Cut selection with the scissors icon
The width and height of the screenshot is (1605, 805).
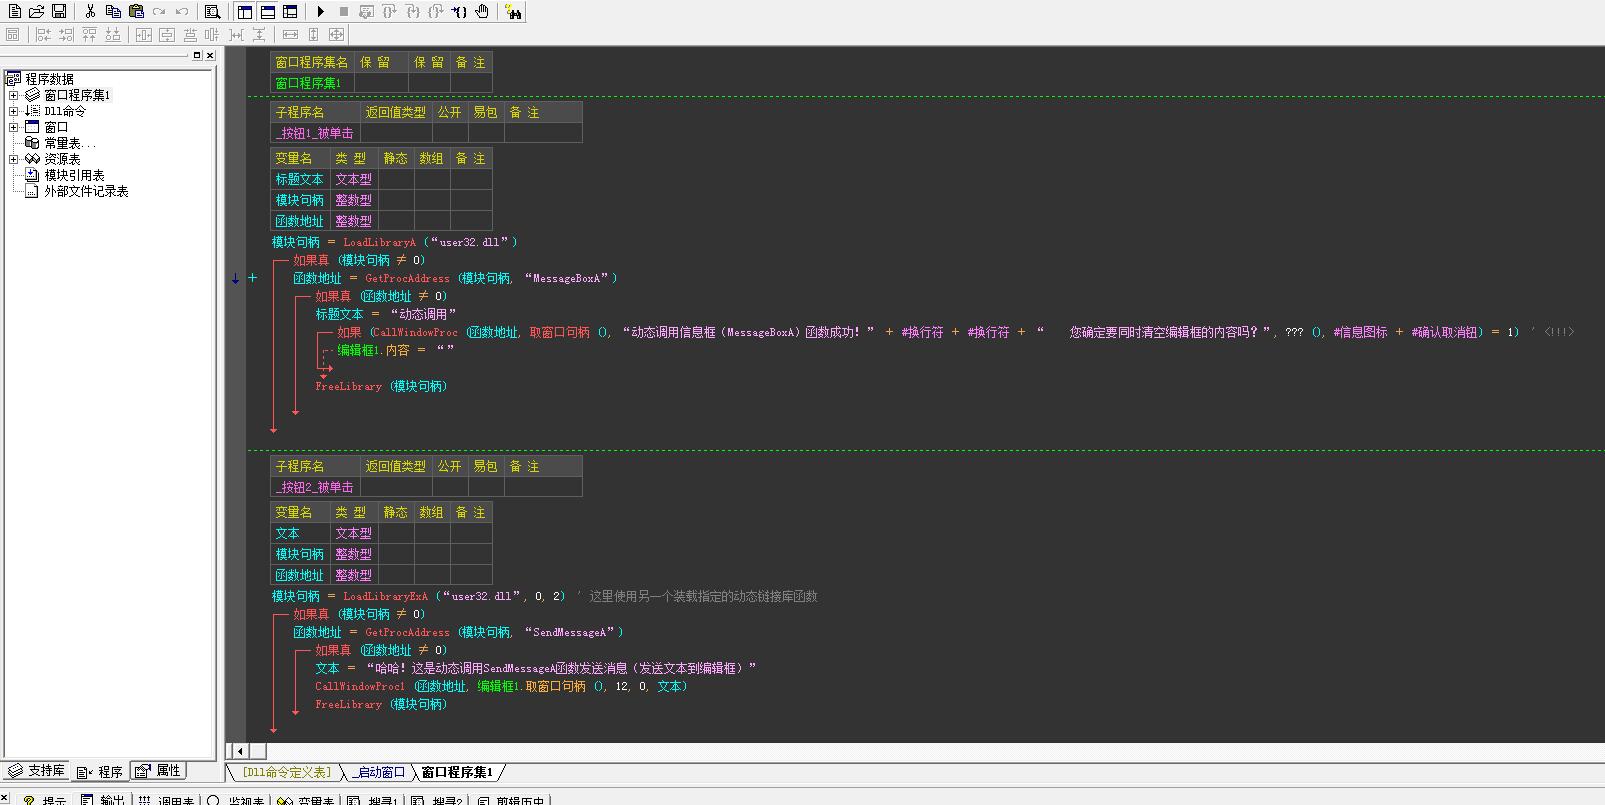coord(90,11)
